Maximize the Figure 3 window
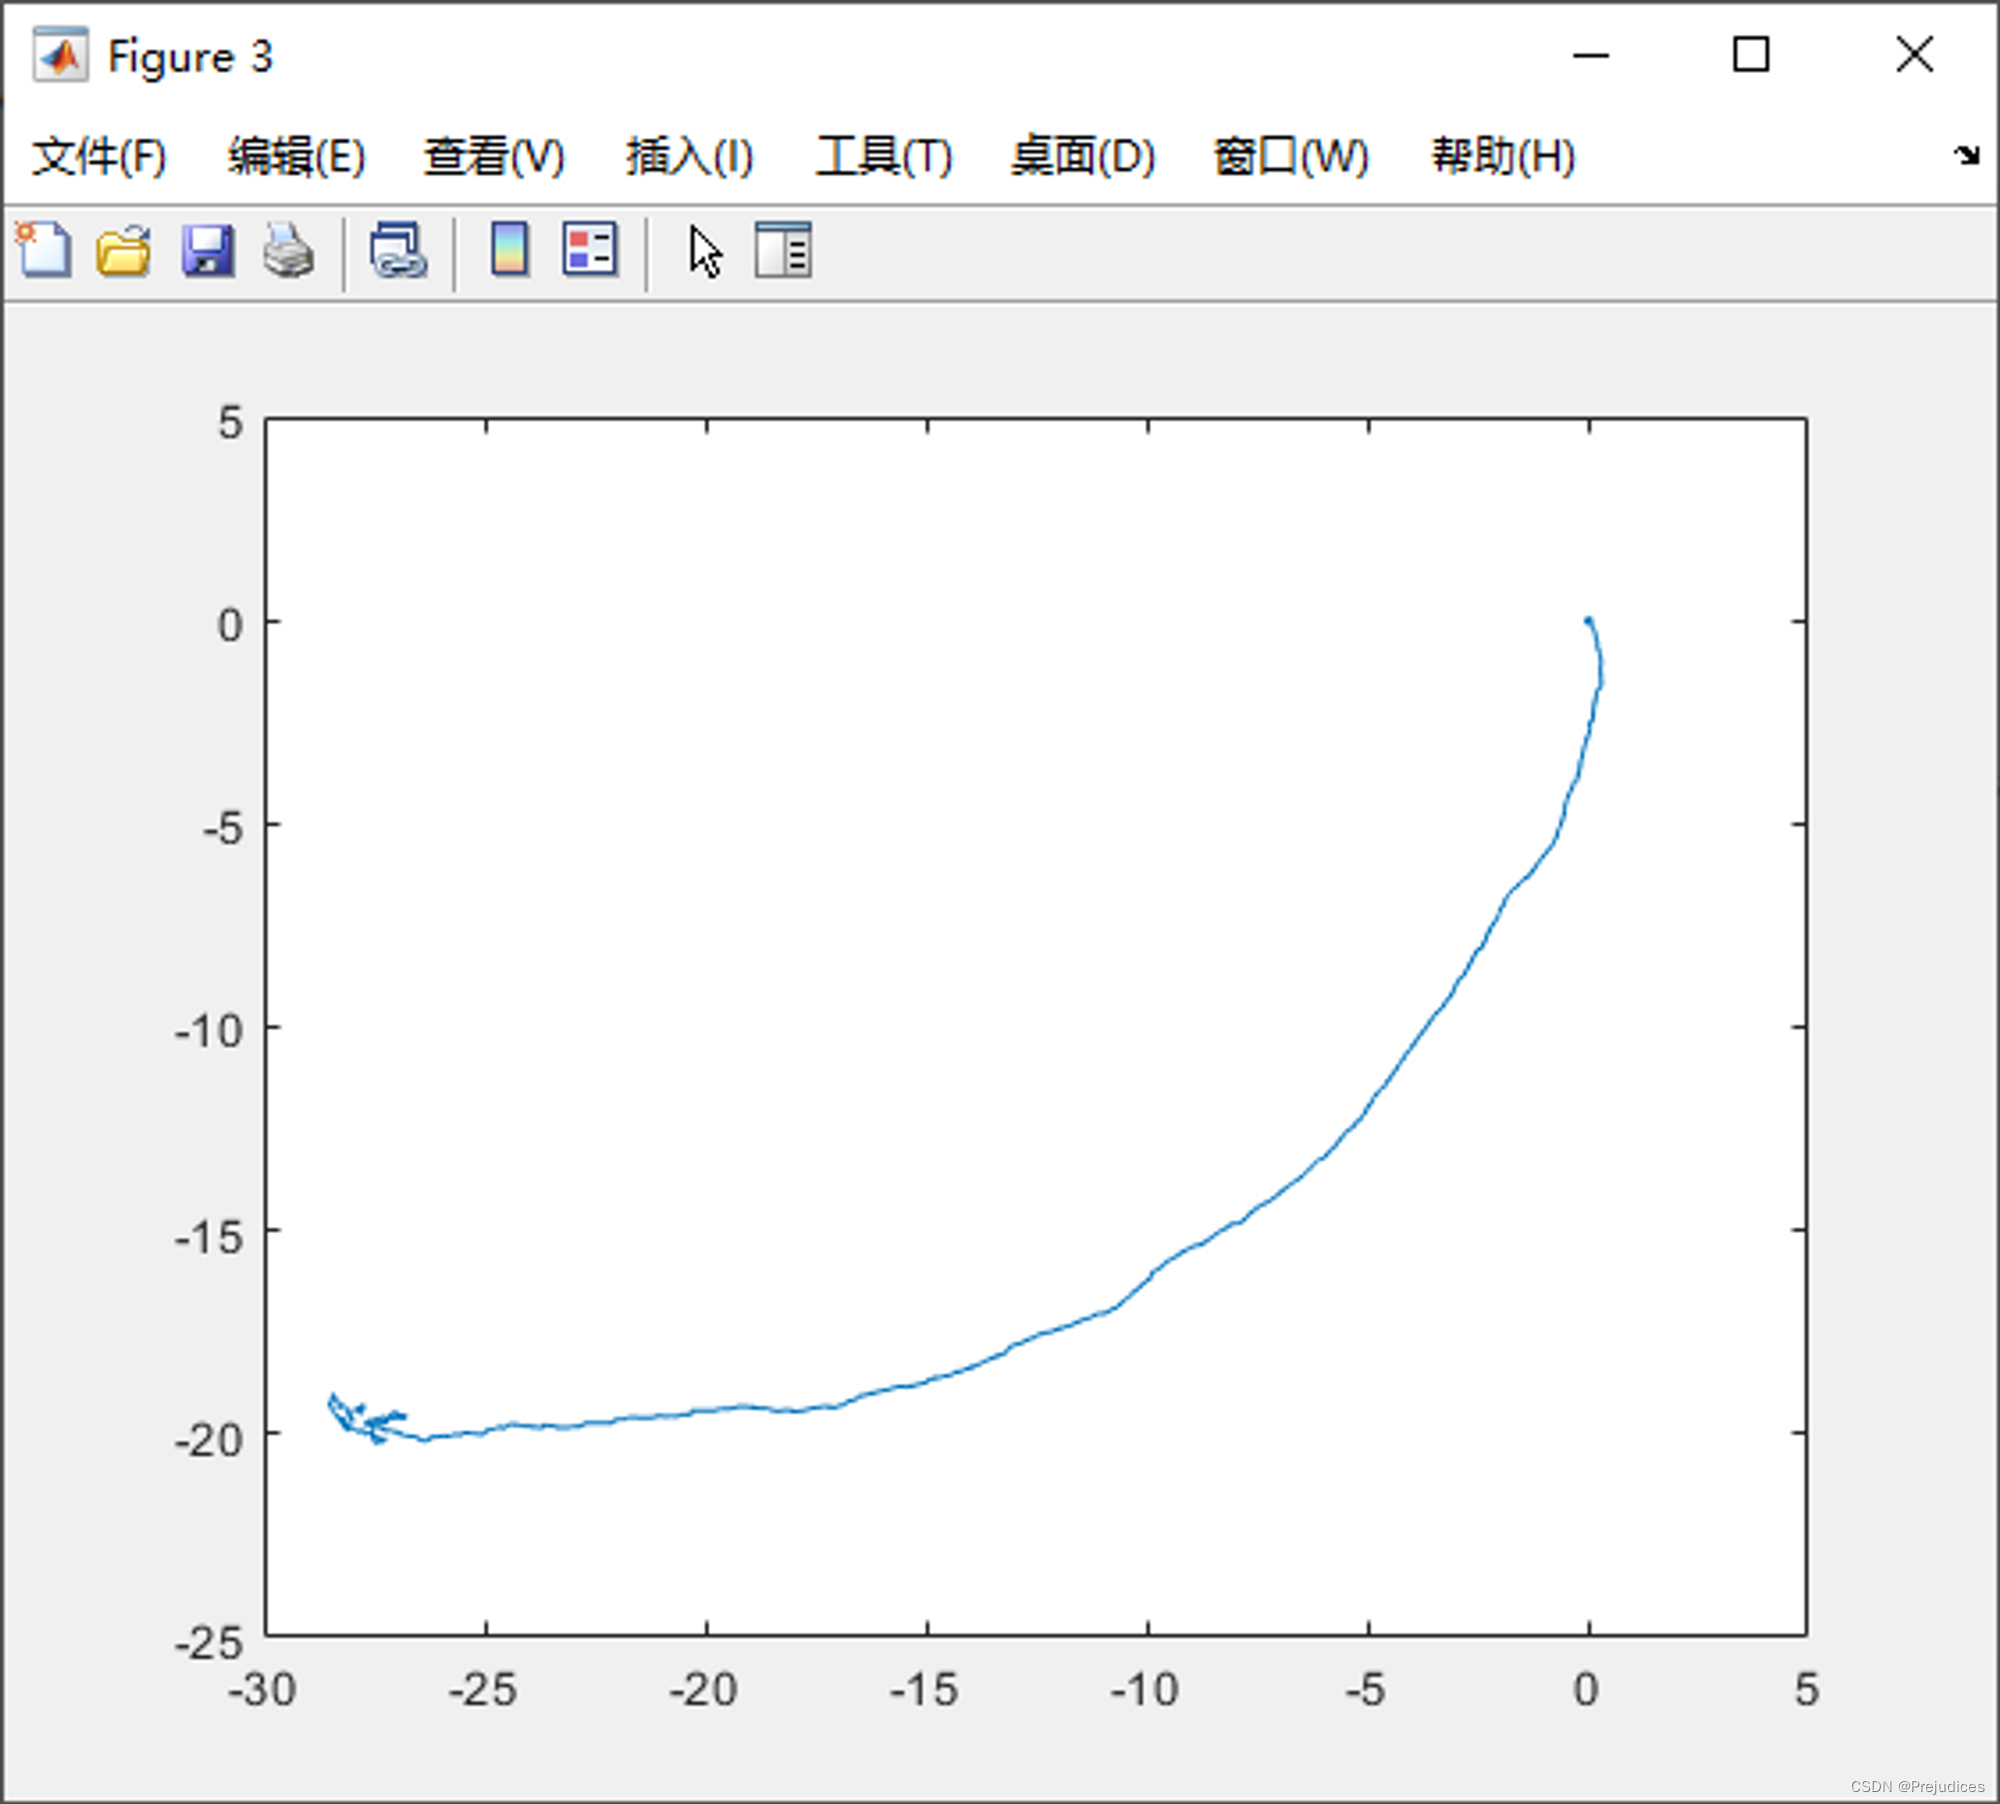 pos(1751,55)
